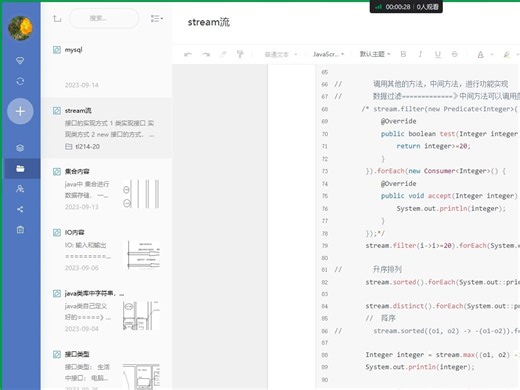
Task: Open the recent layers icon in sidebar
Action: 20,148
